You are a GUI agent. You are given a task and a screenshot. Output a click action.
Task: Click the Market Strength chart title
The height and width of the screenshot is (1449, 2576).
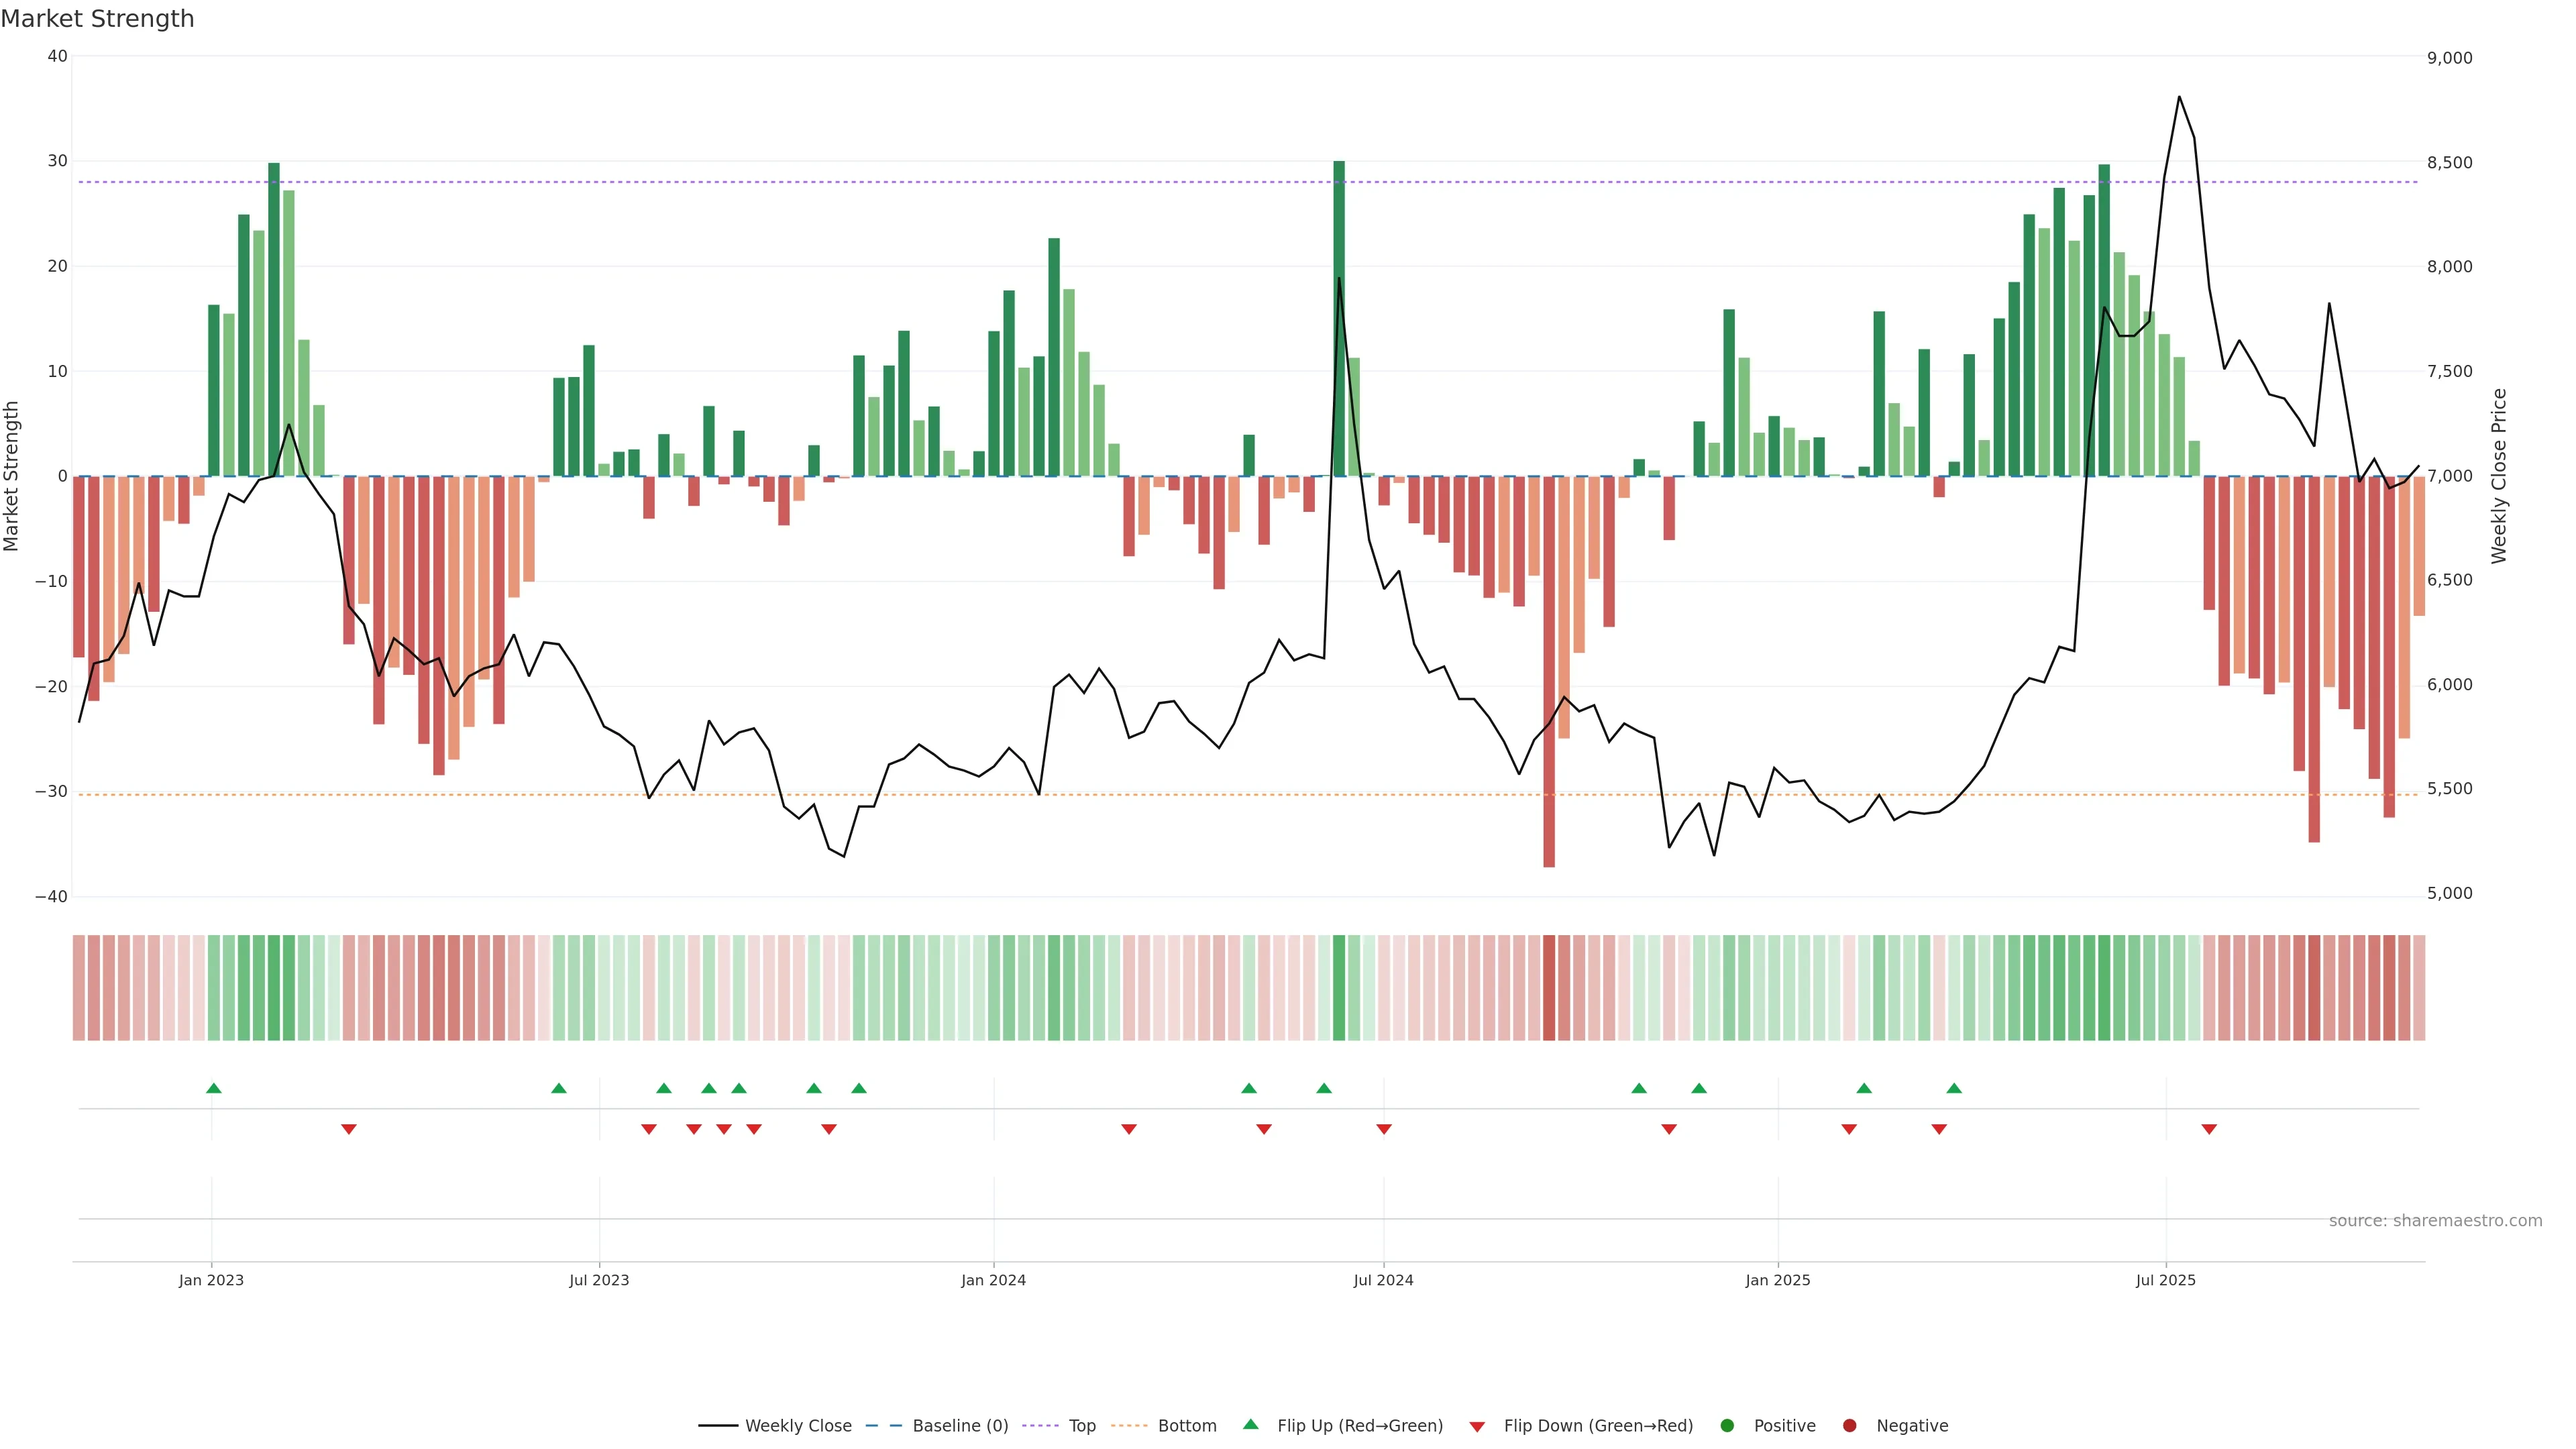(x=97, y=19)
